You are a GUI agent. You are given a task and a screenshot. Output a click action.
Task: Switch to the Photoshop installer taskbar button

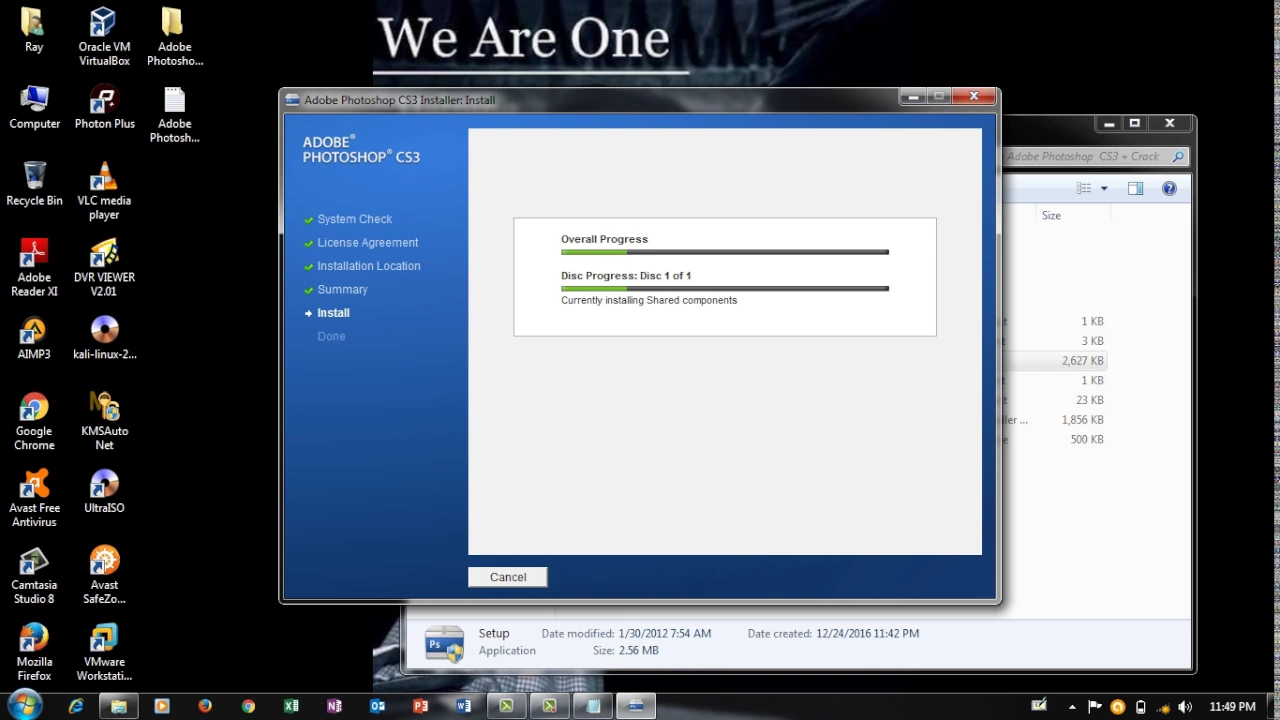(635, 706)
